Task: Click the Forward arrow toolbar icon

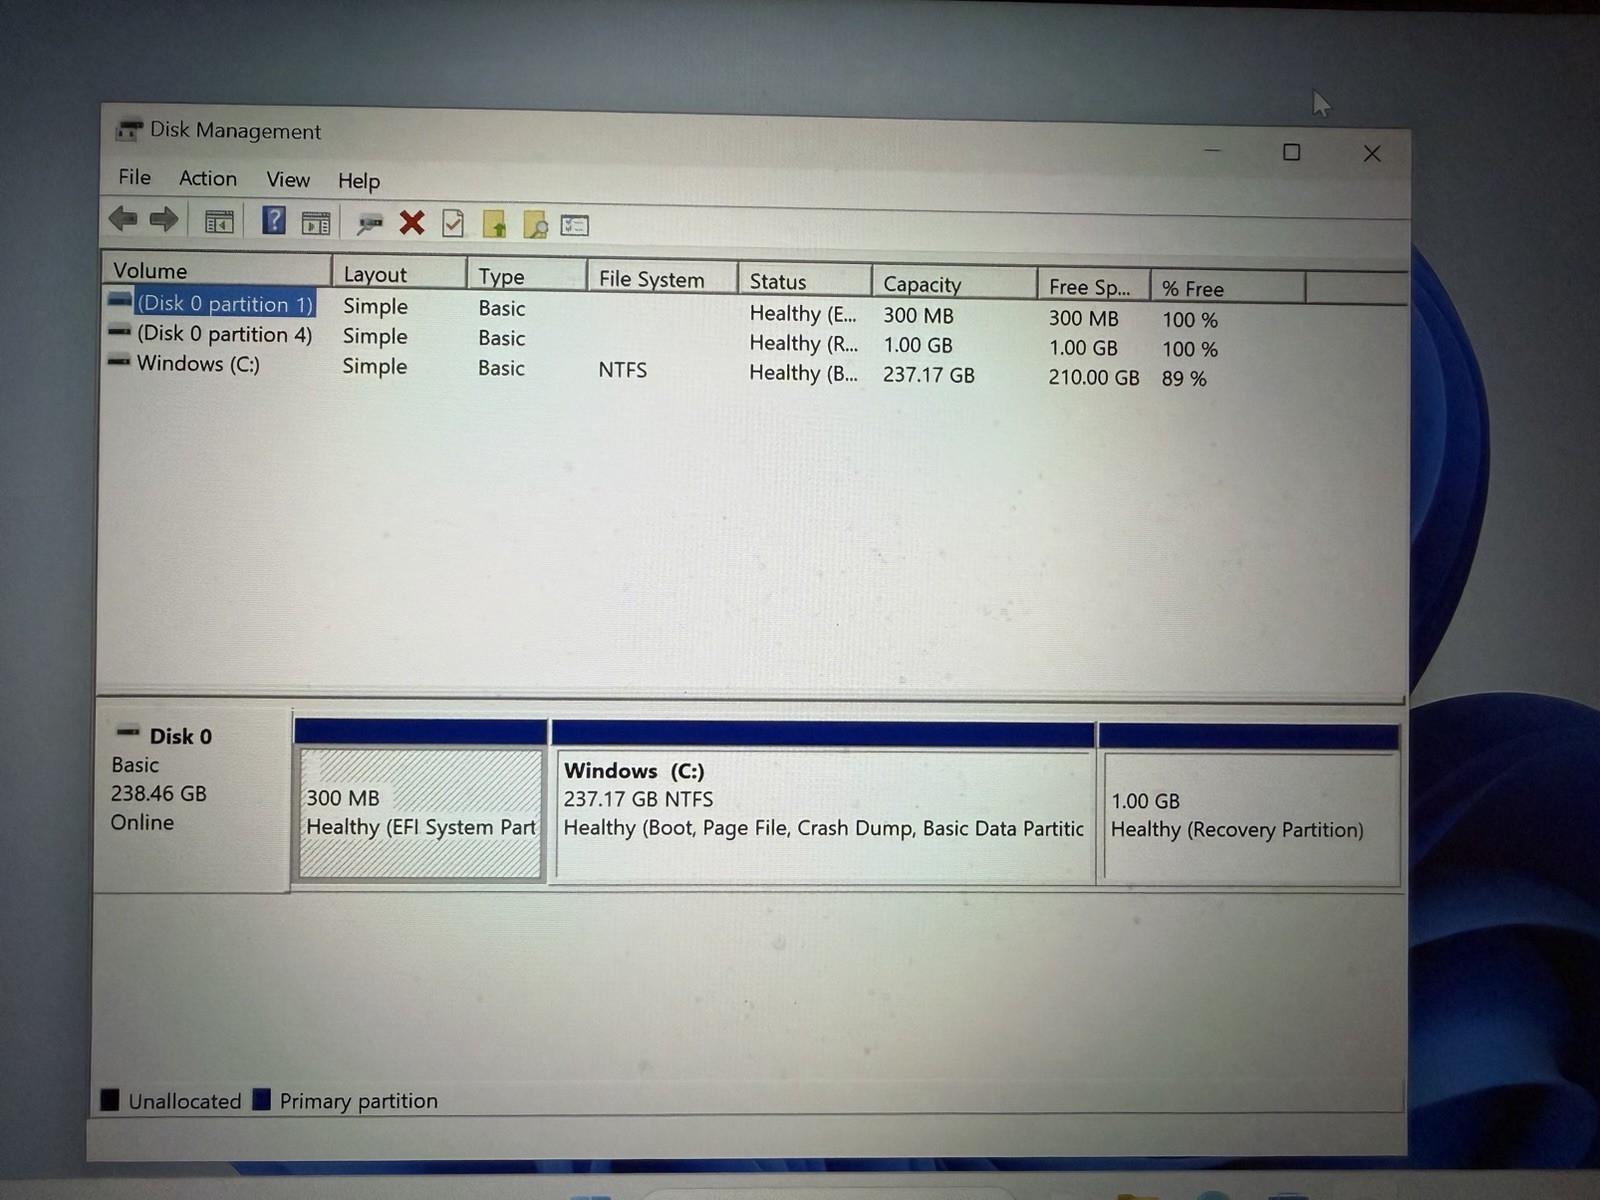Action: 164,219
